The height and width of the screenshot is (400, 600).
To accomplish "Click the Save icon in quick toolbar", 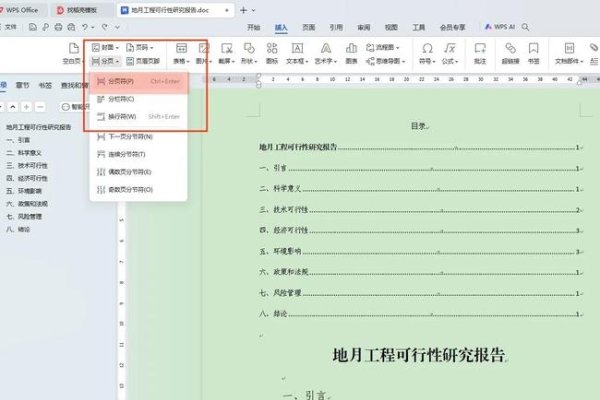I will pos(33,27).
